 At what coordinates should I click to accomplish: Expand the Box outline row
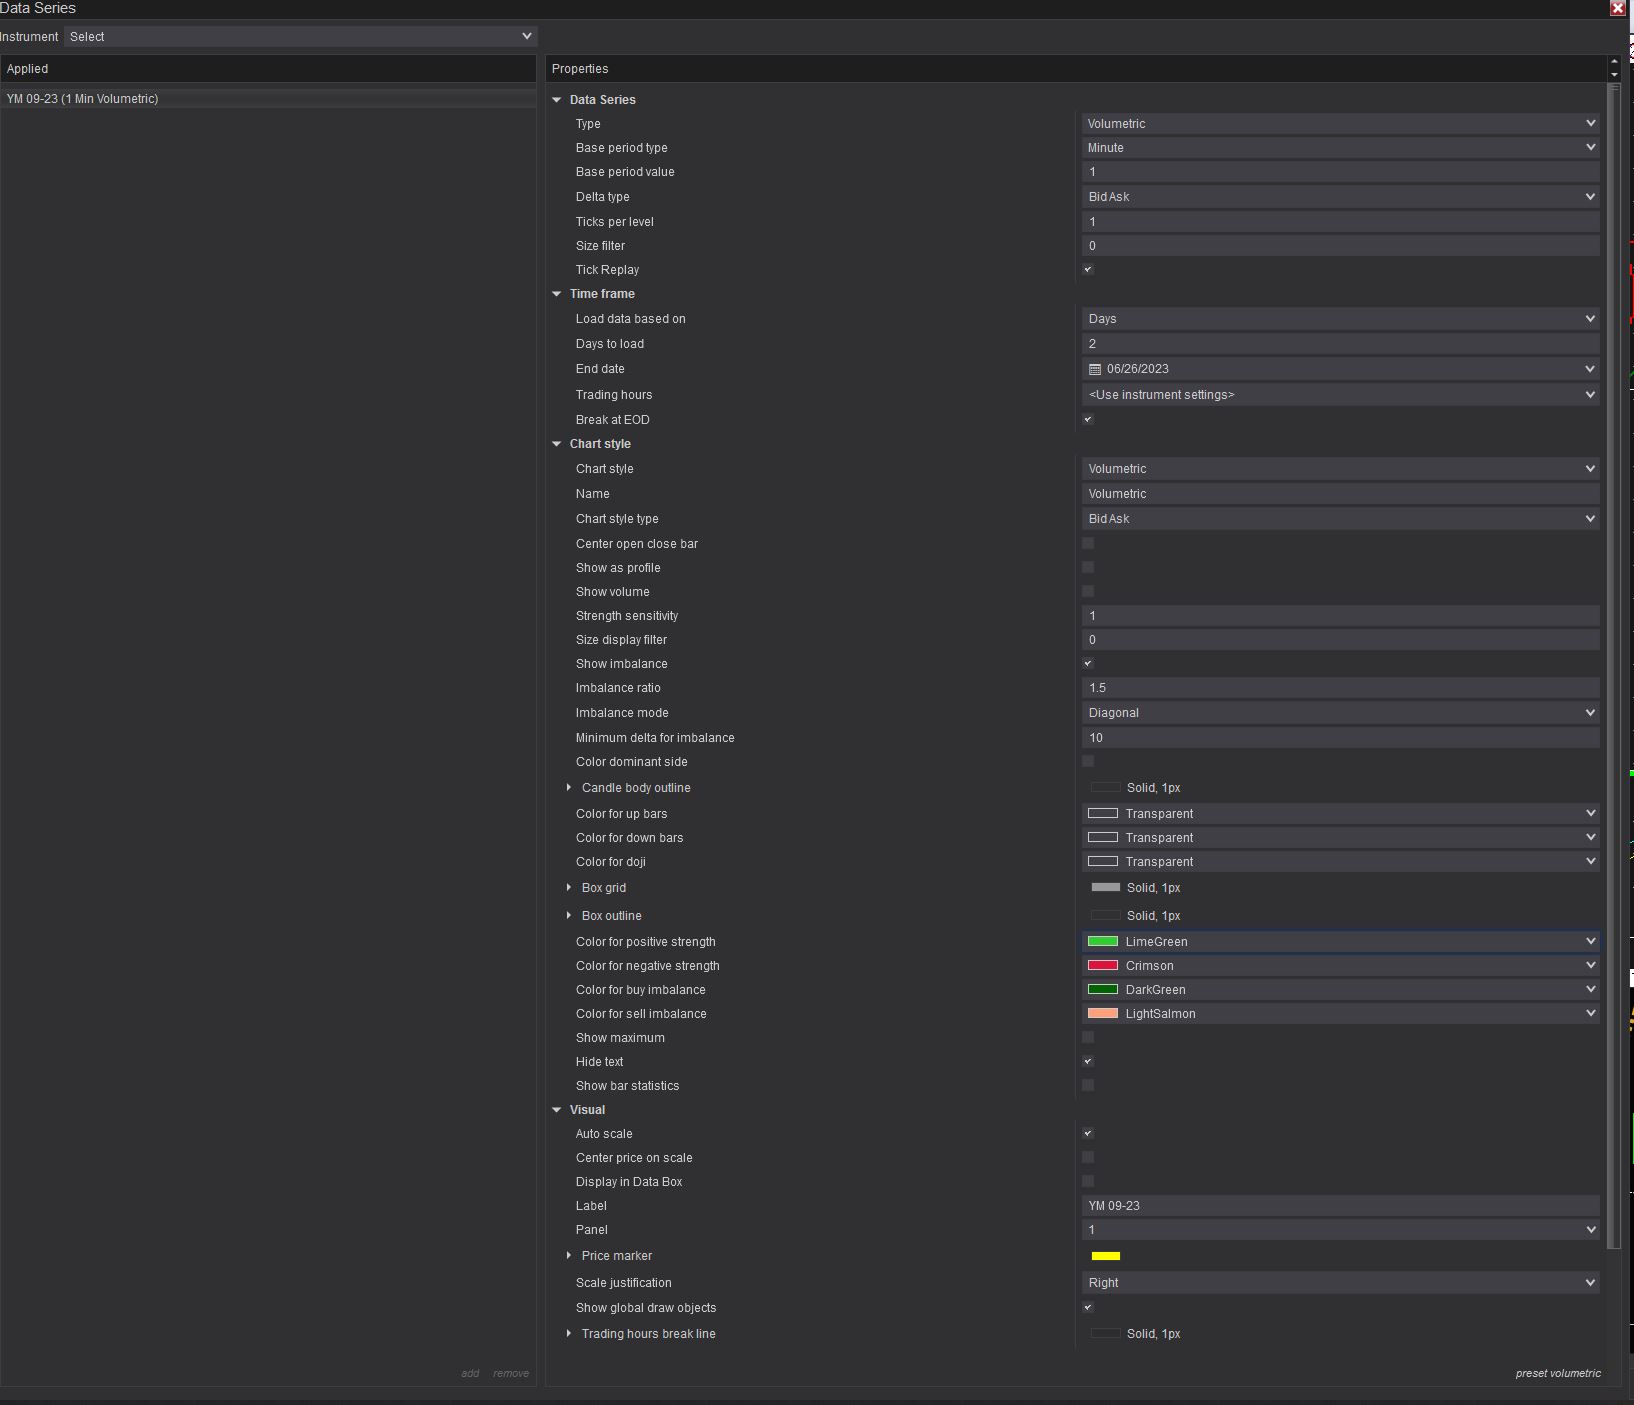coord(569,916)
